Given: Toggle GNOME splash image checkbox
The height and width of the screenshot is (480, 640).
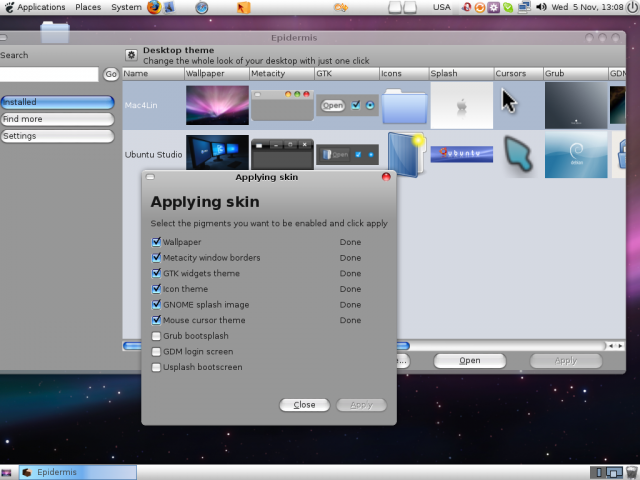Looking at the screenshot, I should 156,304.
